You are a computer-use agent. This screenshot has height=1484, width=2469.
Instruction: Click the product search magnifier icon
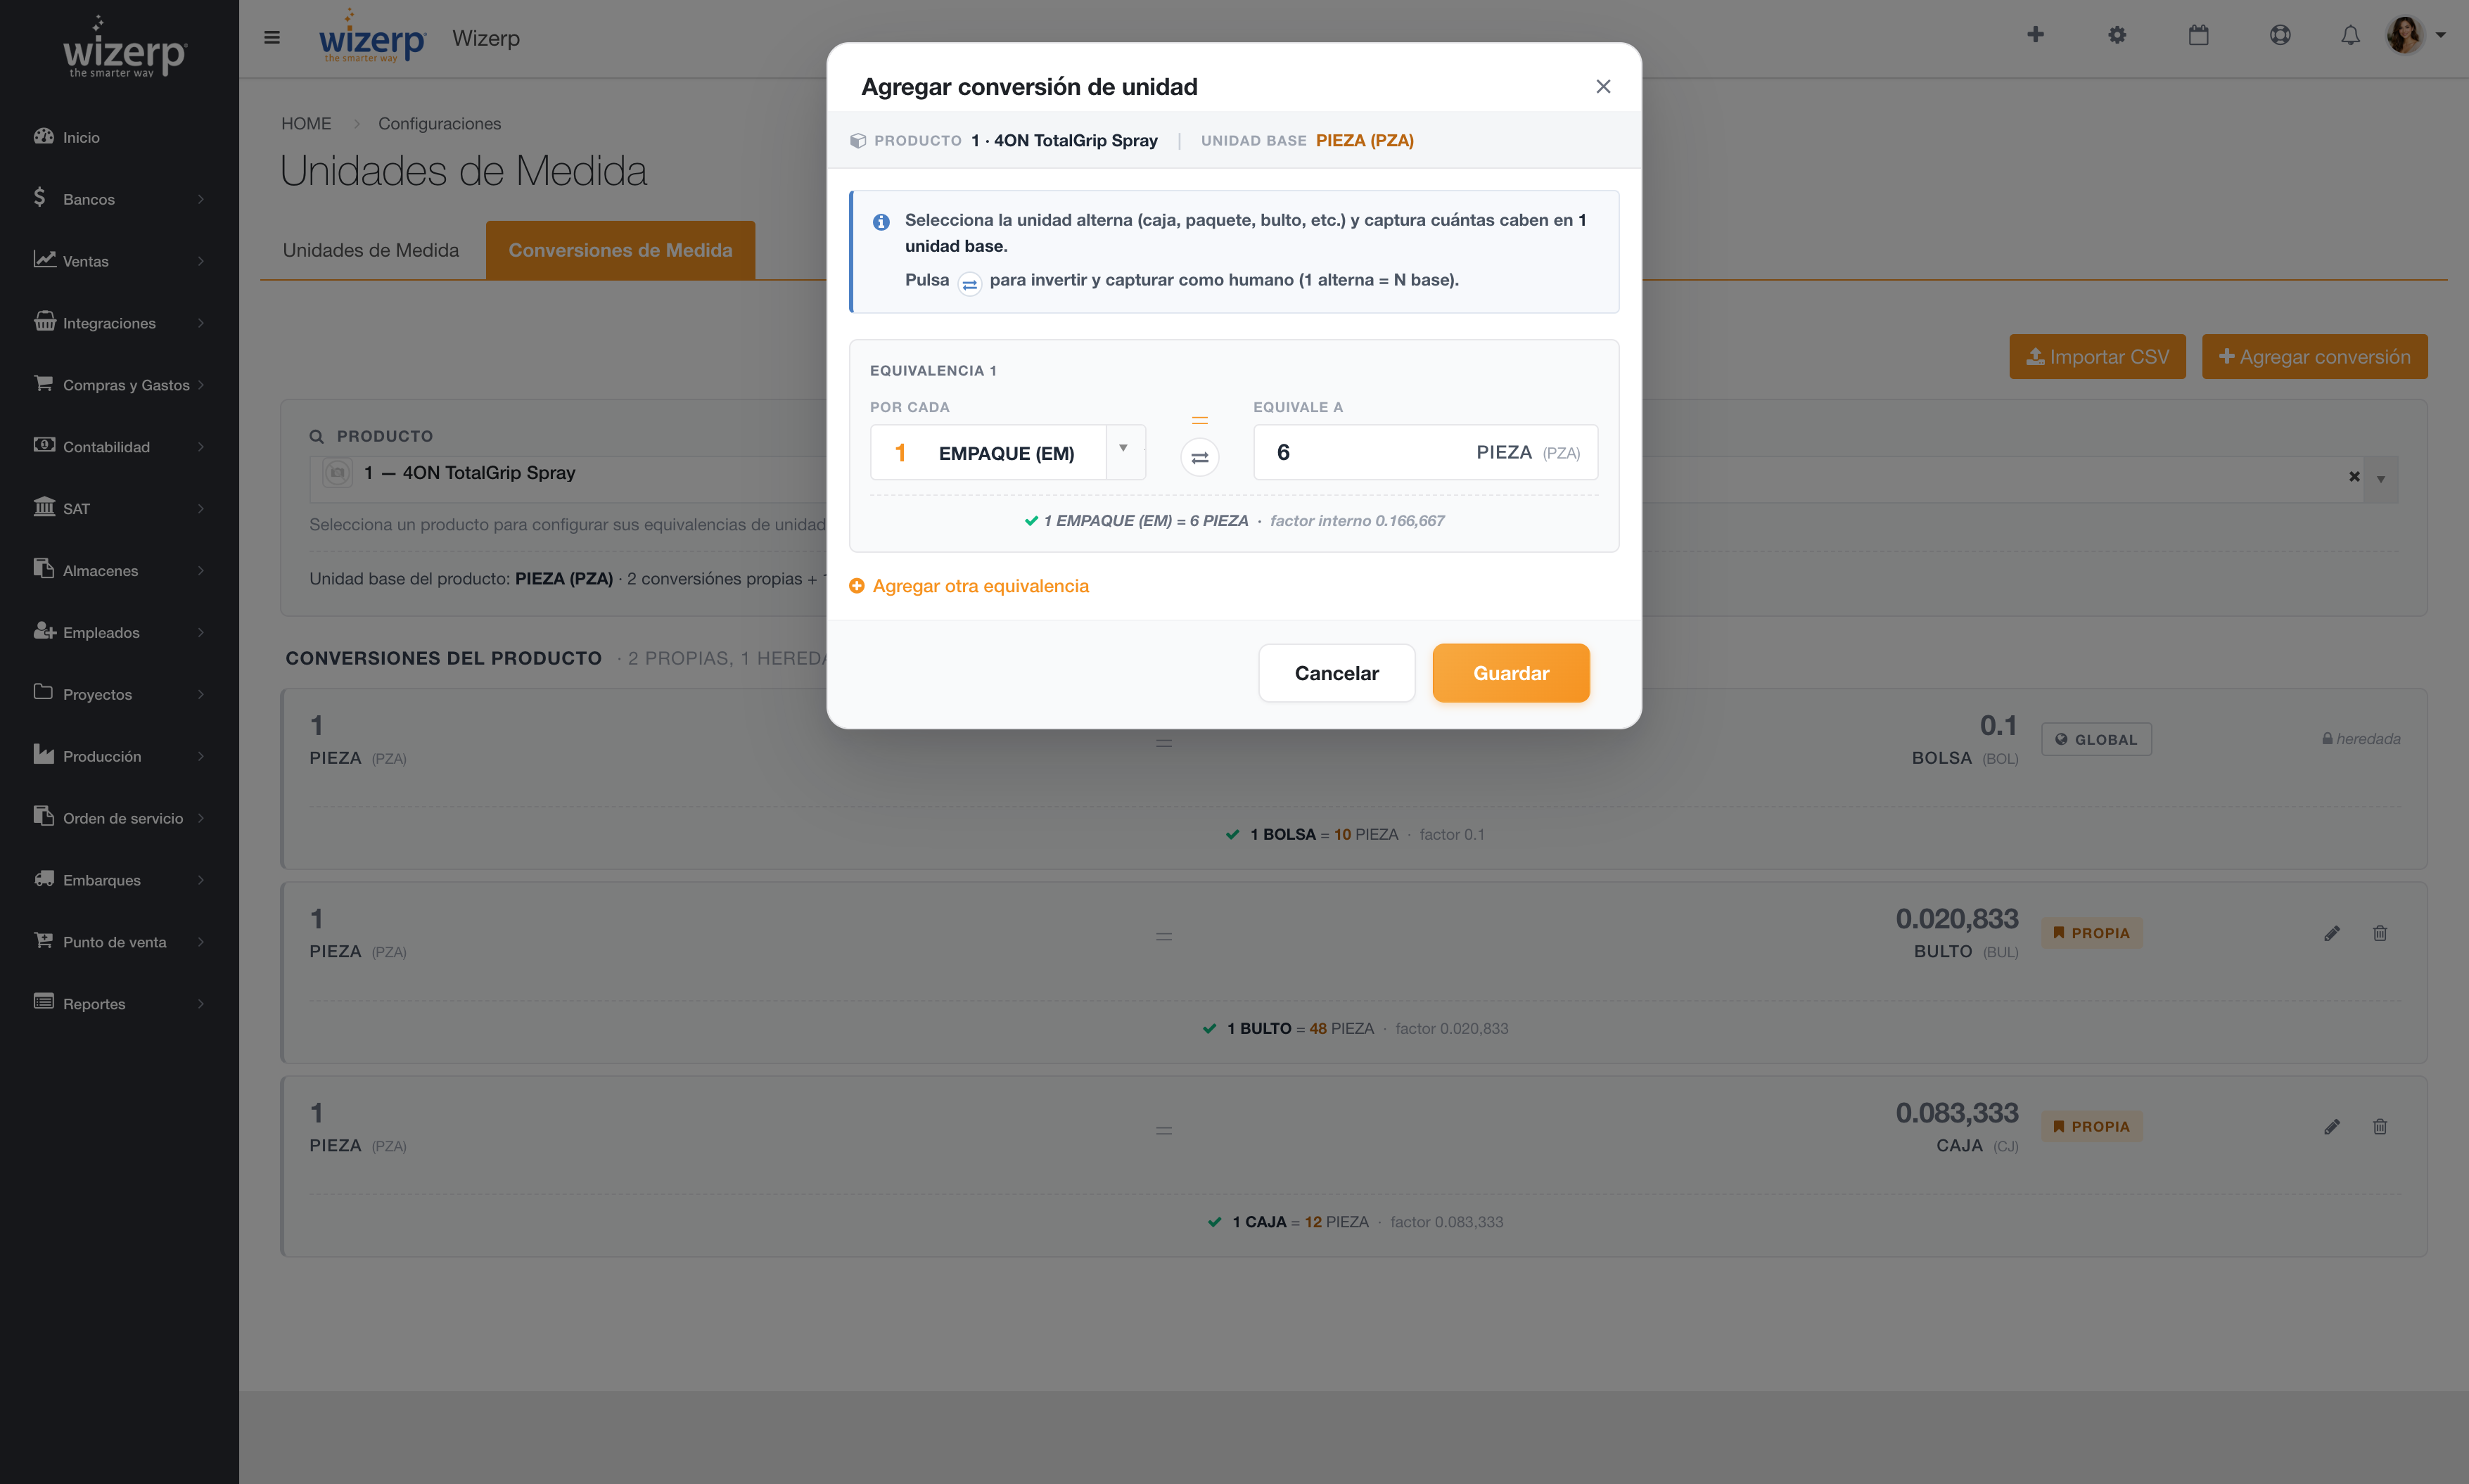tap(317, 436)
